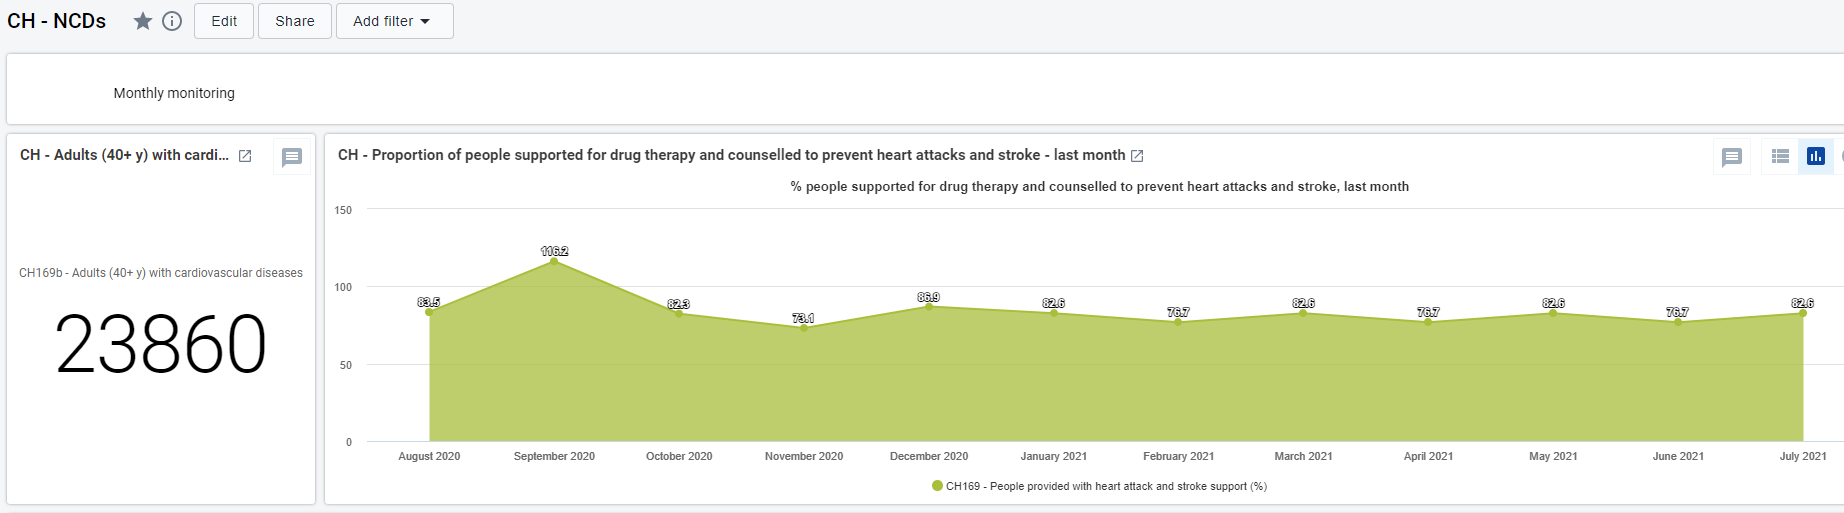Switch Proportion chart to table view
Image resolution: width=1844 pixels, height=513 pixels.
(1780, 156)
